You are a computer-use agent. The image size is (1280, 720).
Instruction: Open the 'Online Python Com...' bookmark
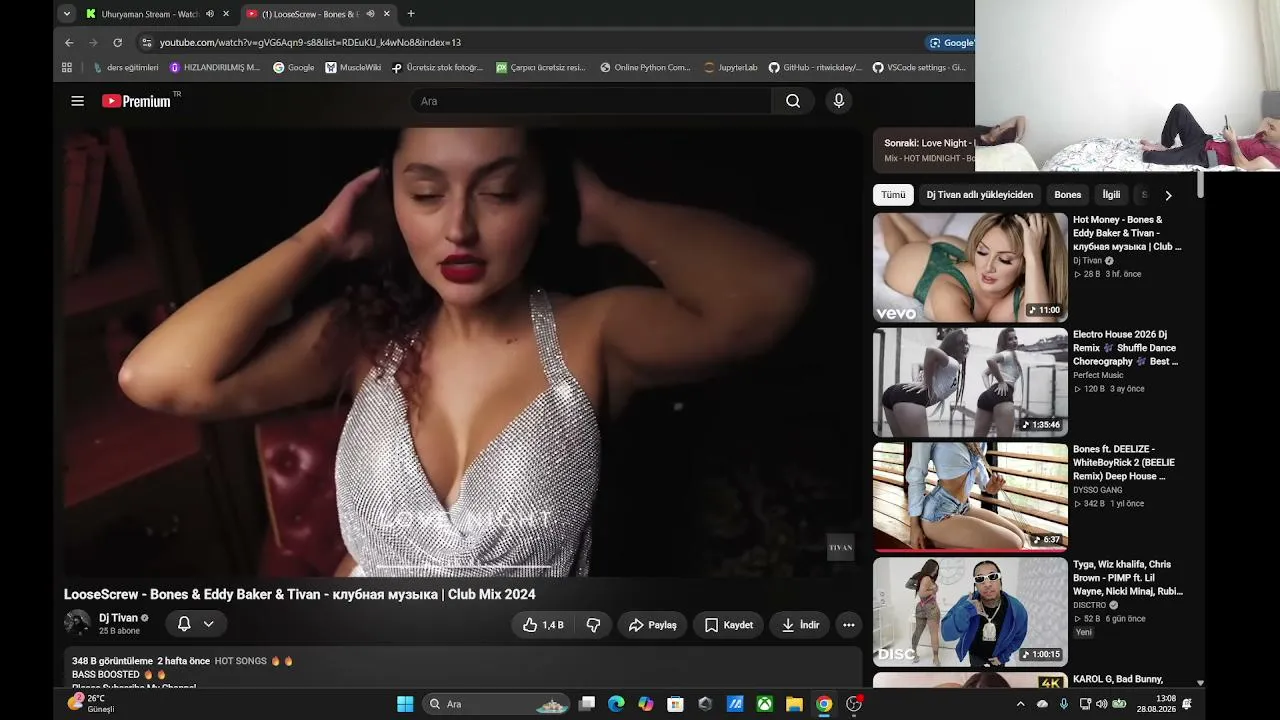click(645, 68)
